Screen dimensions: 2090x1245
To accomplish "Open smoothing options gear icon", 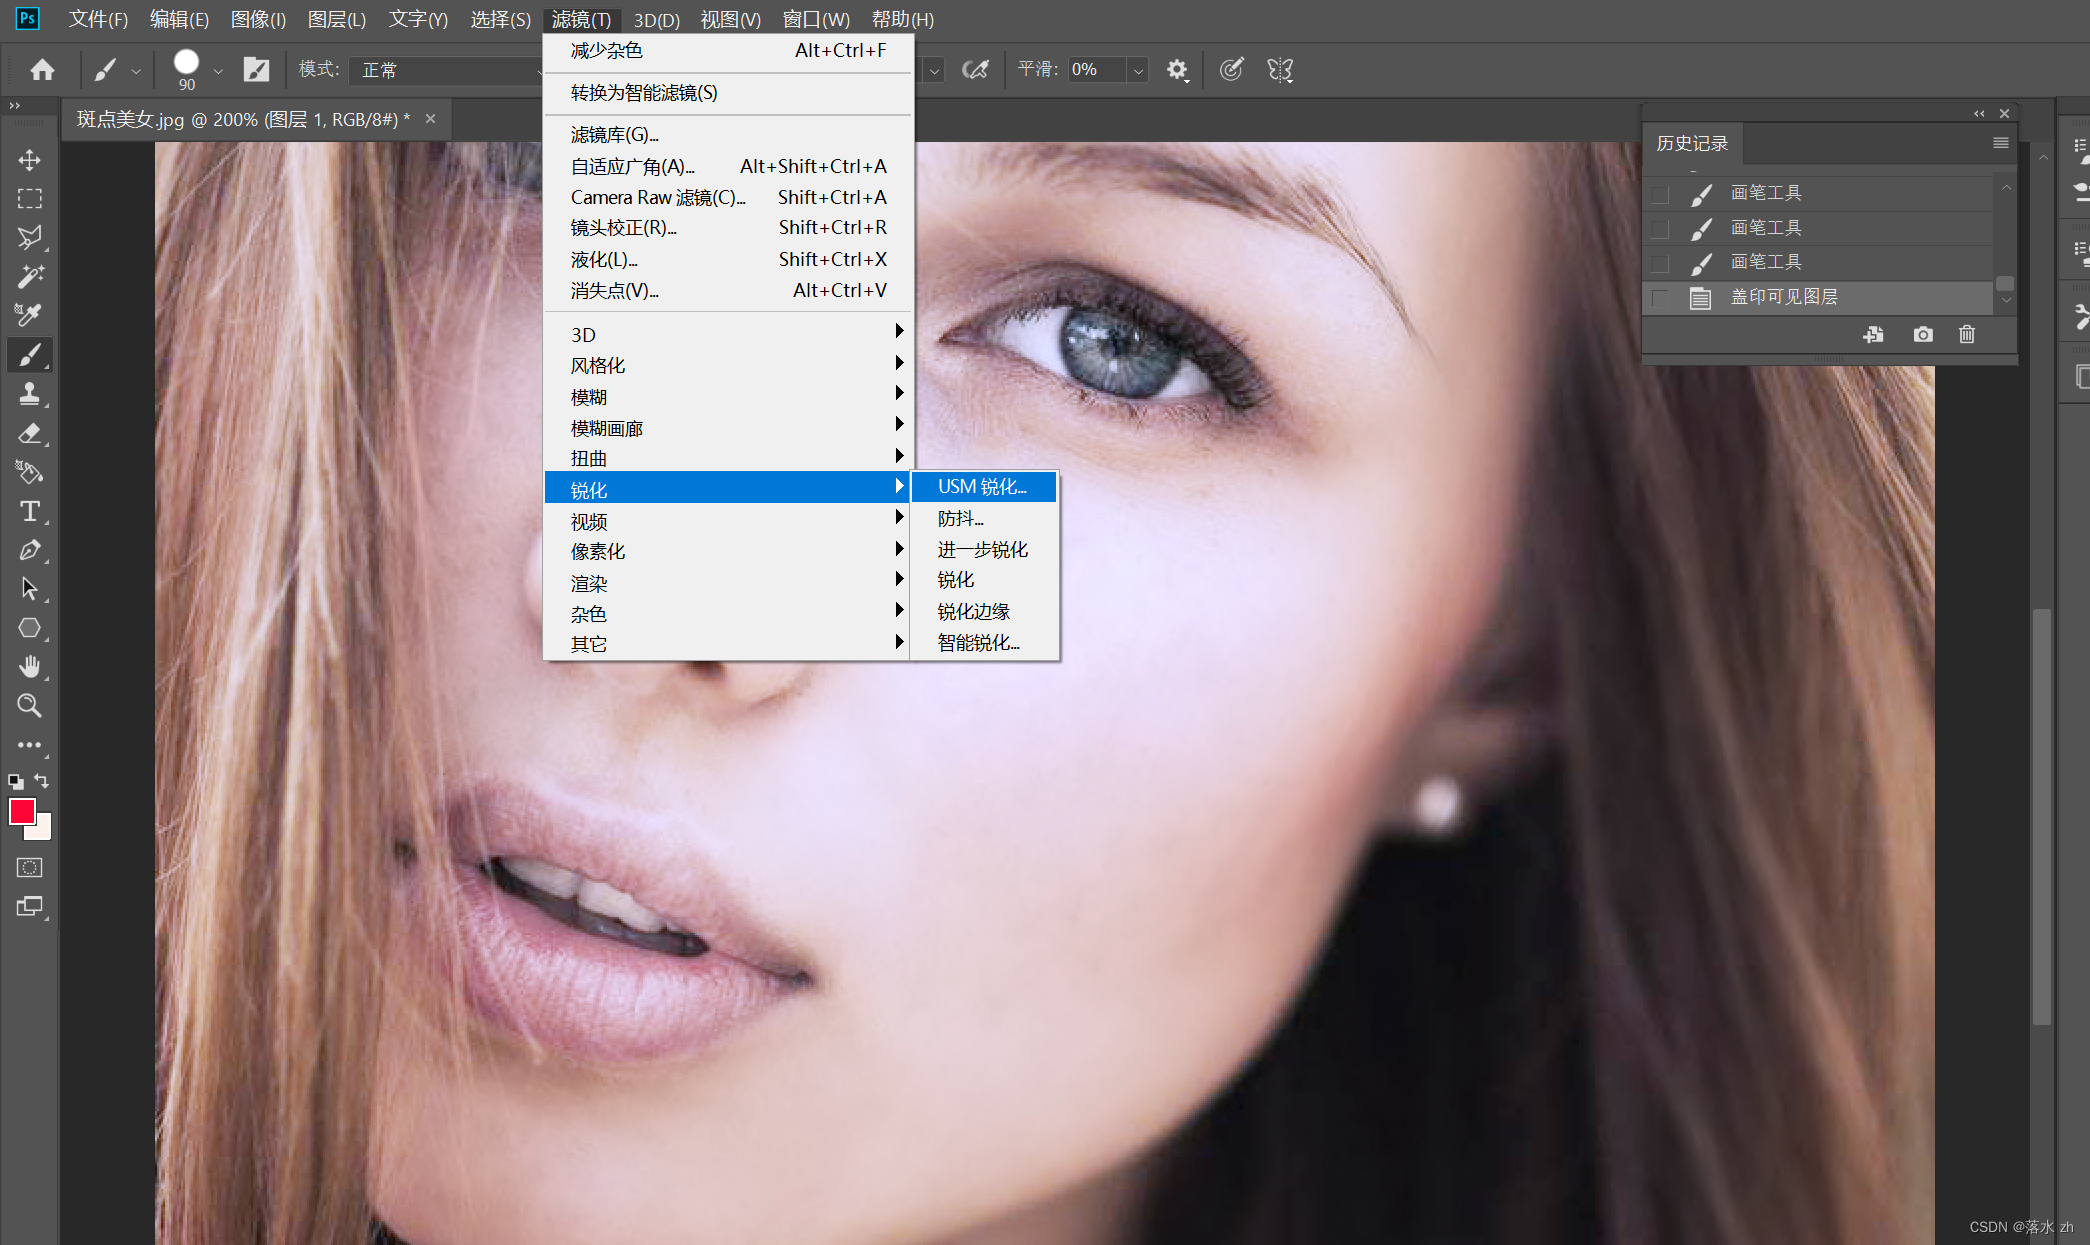I will (x=1177, y=70).
